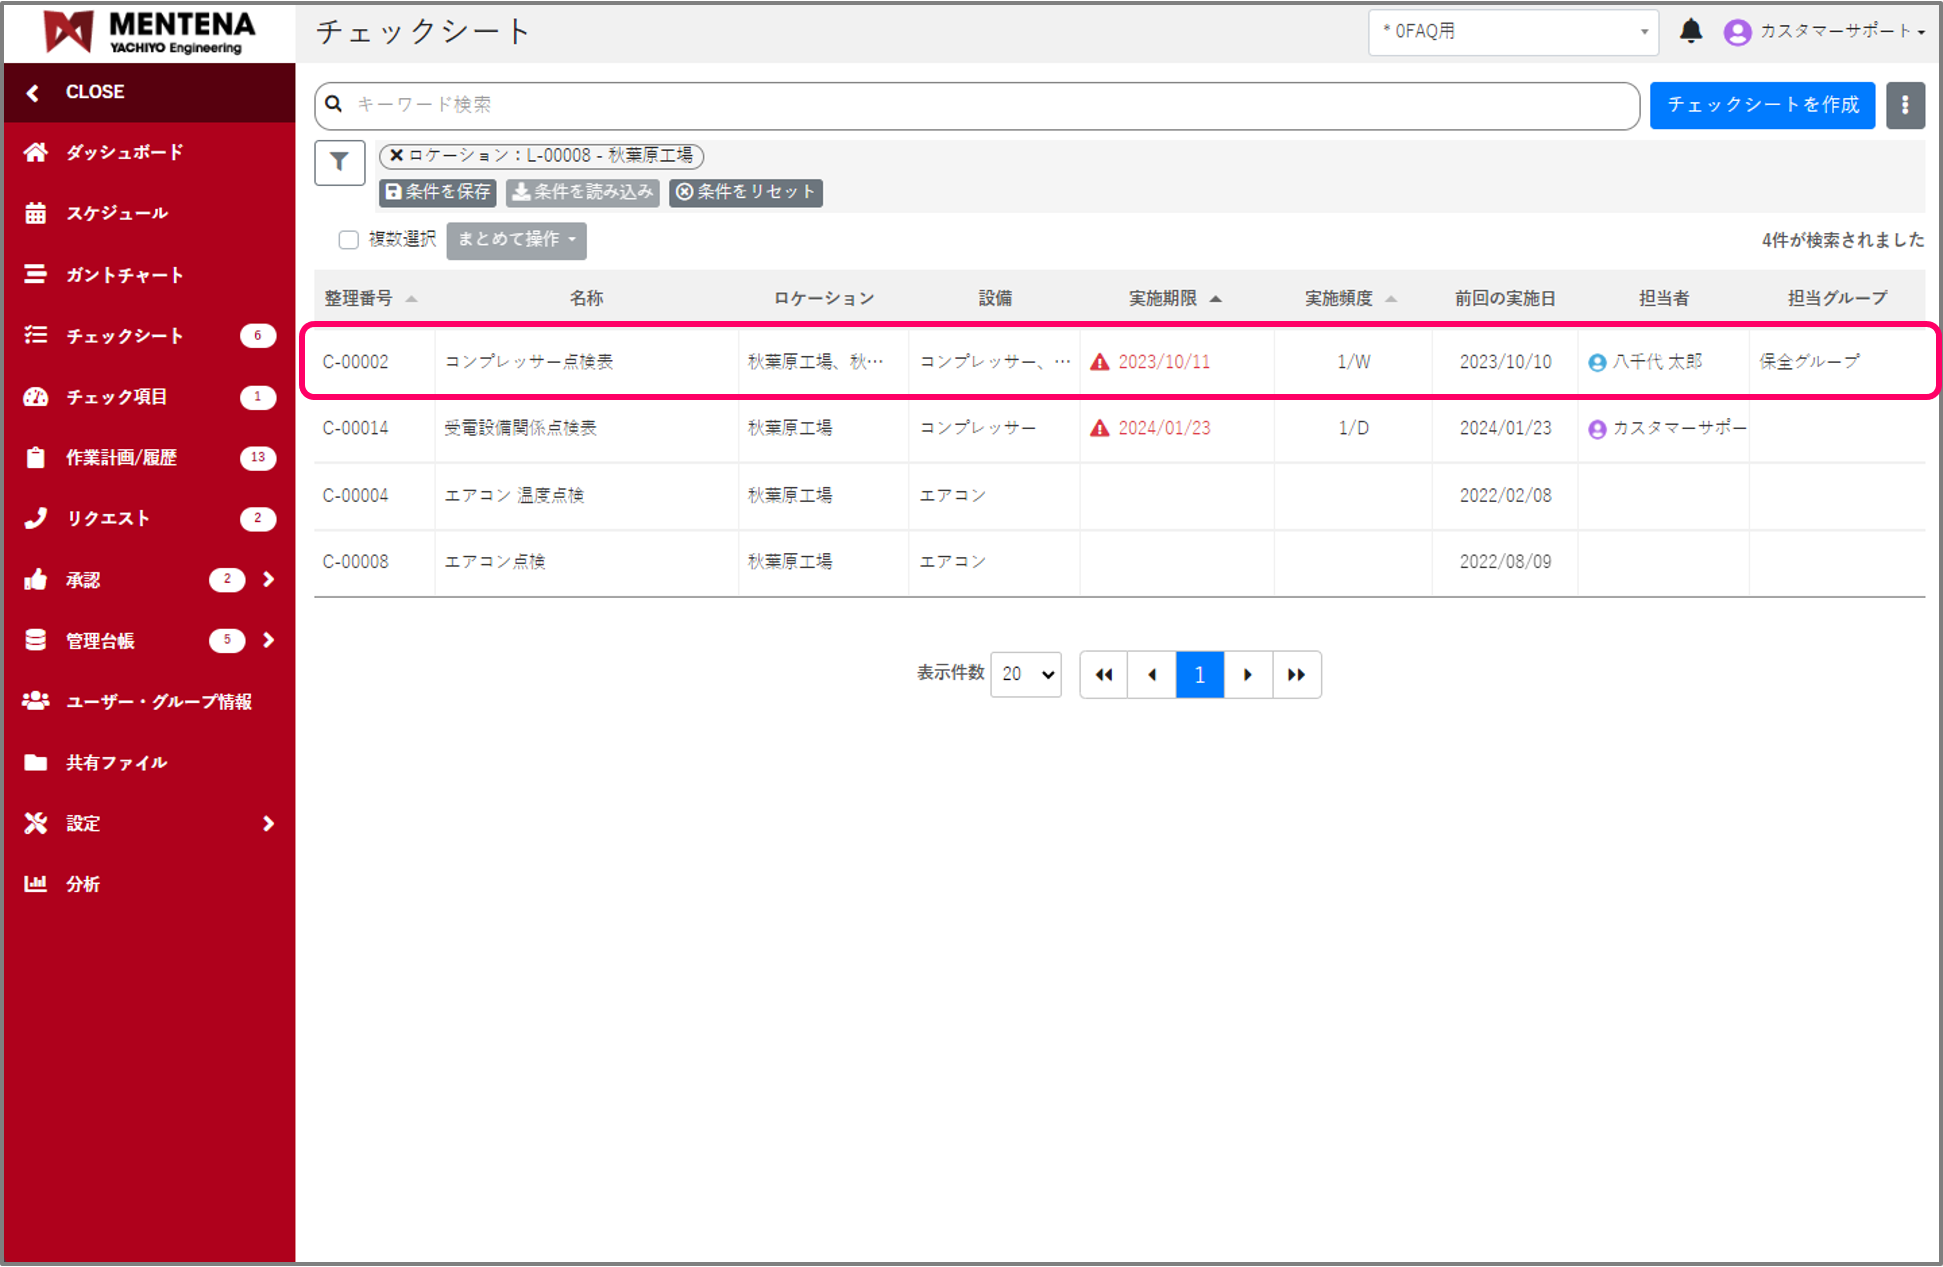Screen dimensions: 1943x1267
Task: Open the まとめて操作 dropdown
Action: click(516, 240)
